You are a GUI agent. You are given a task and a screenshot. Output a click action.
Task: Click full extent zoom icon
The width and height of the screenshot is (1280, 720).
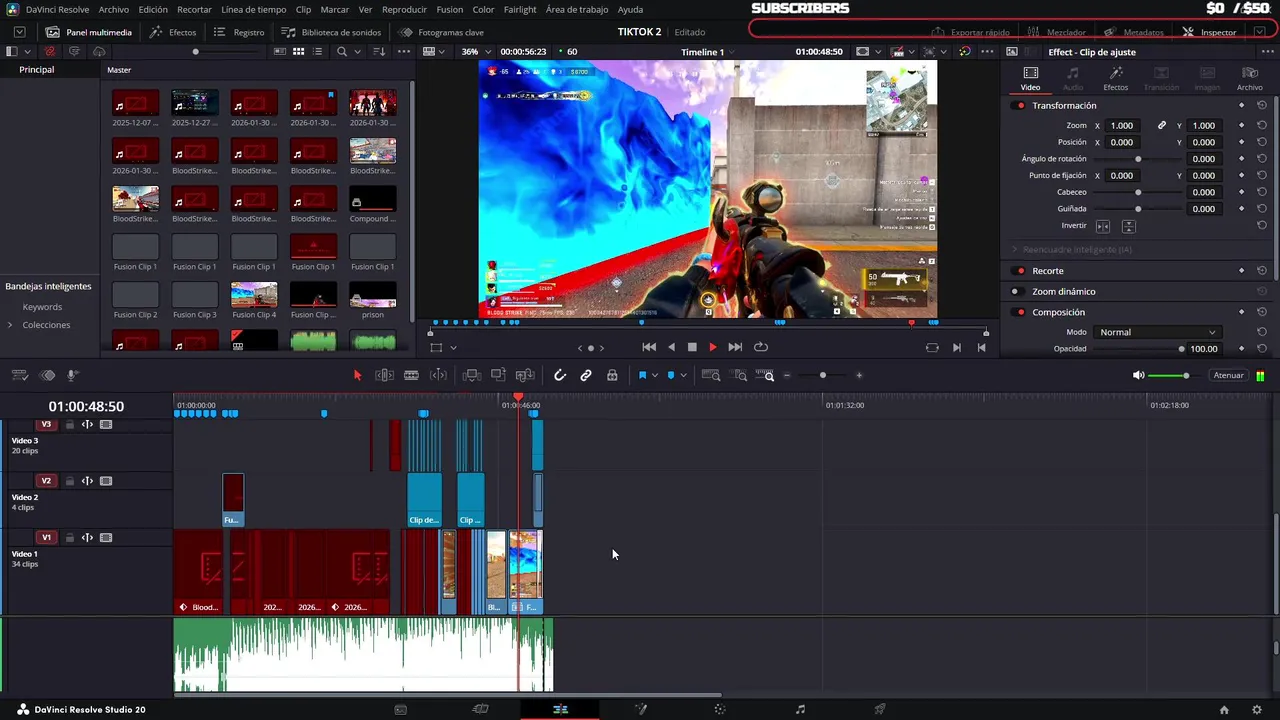711,375
